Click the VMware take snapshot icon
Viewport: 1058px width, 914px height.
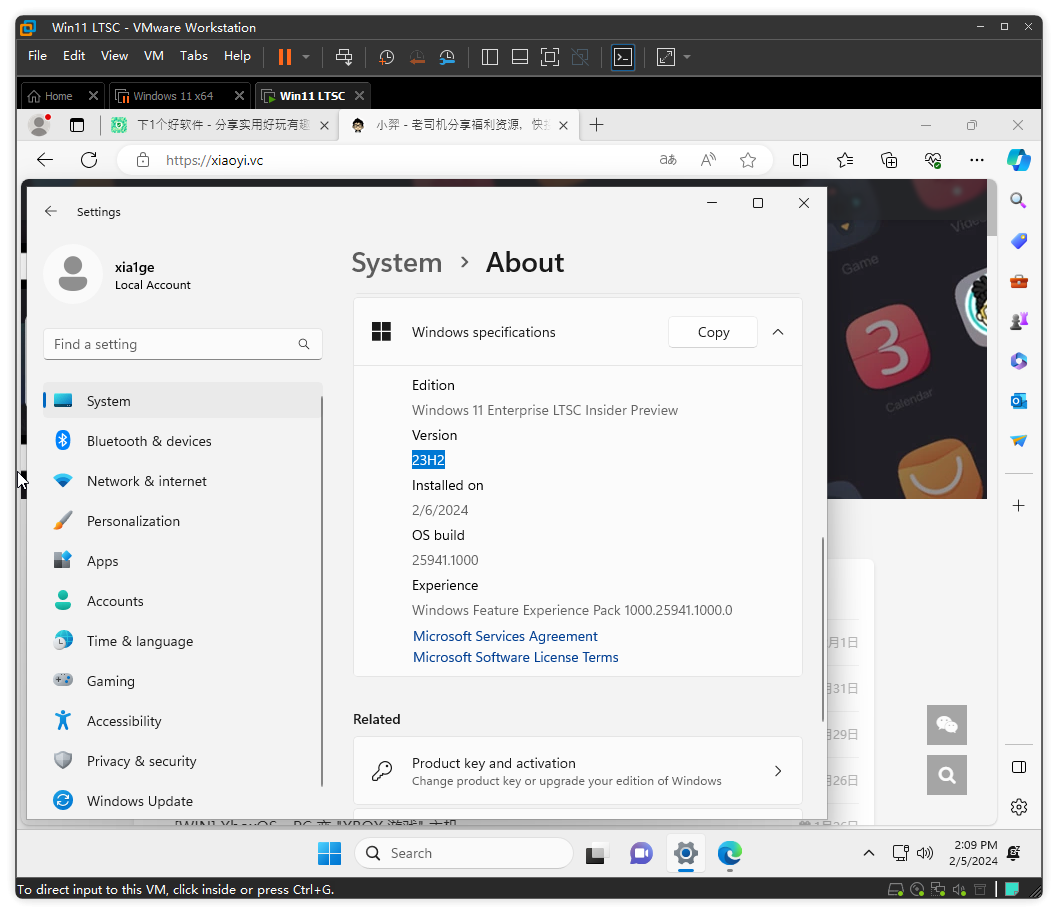pos(386,57)
